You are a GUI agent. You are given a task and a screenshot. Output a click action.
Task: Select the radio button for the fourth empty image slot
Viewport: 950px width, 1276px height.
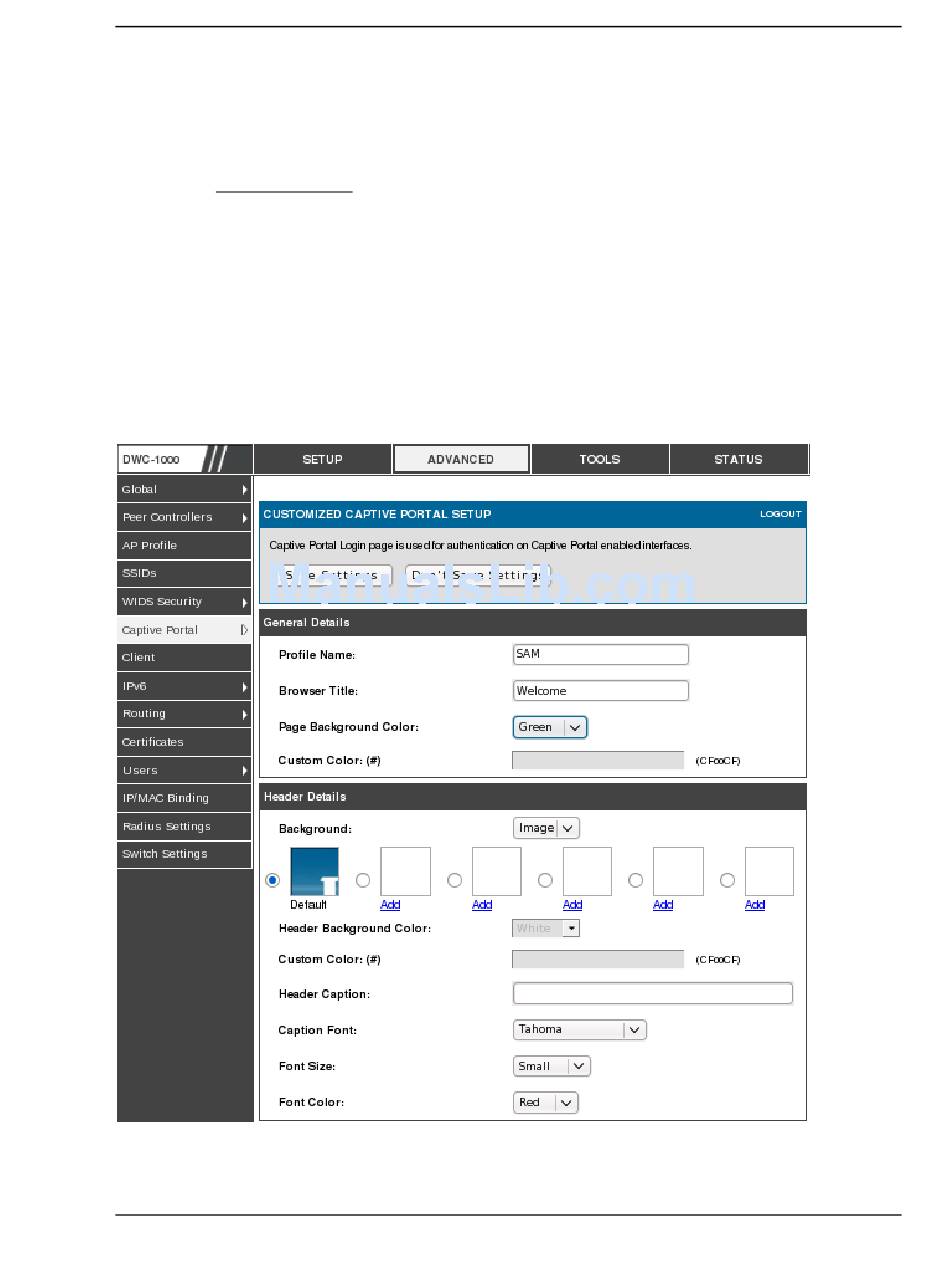[x=635, y=880]
